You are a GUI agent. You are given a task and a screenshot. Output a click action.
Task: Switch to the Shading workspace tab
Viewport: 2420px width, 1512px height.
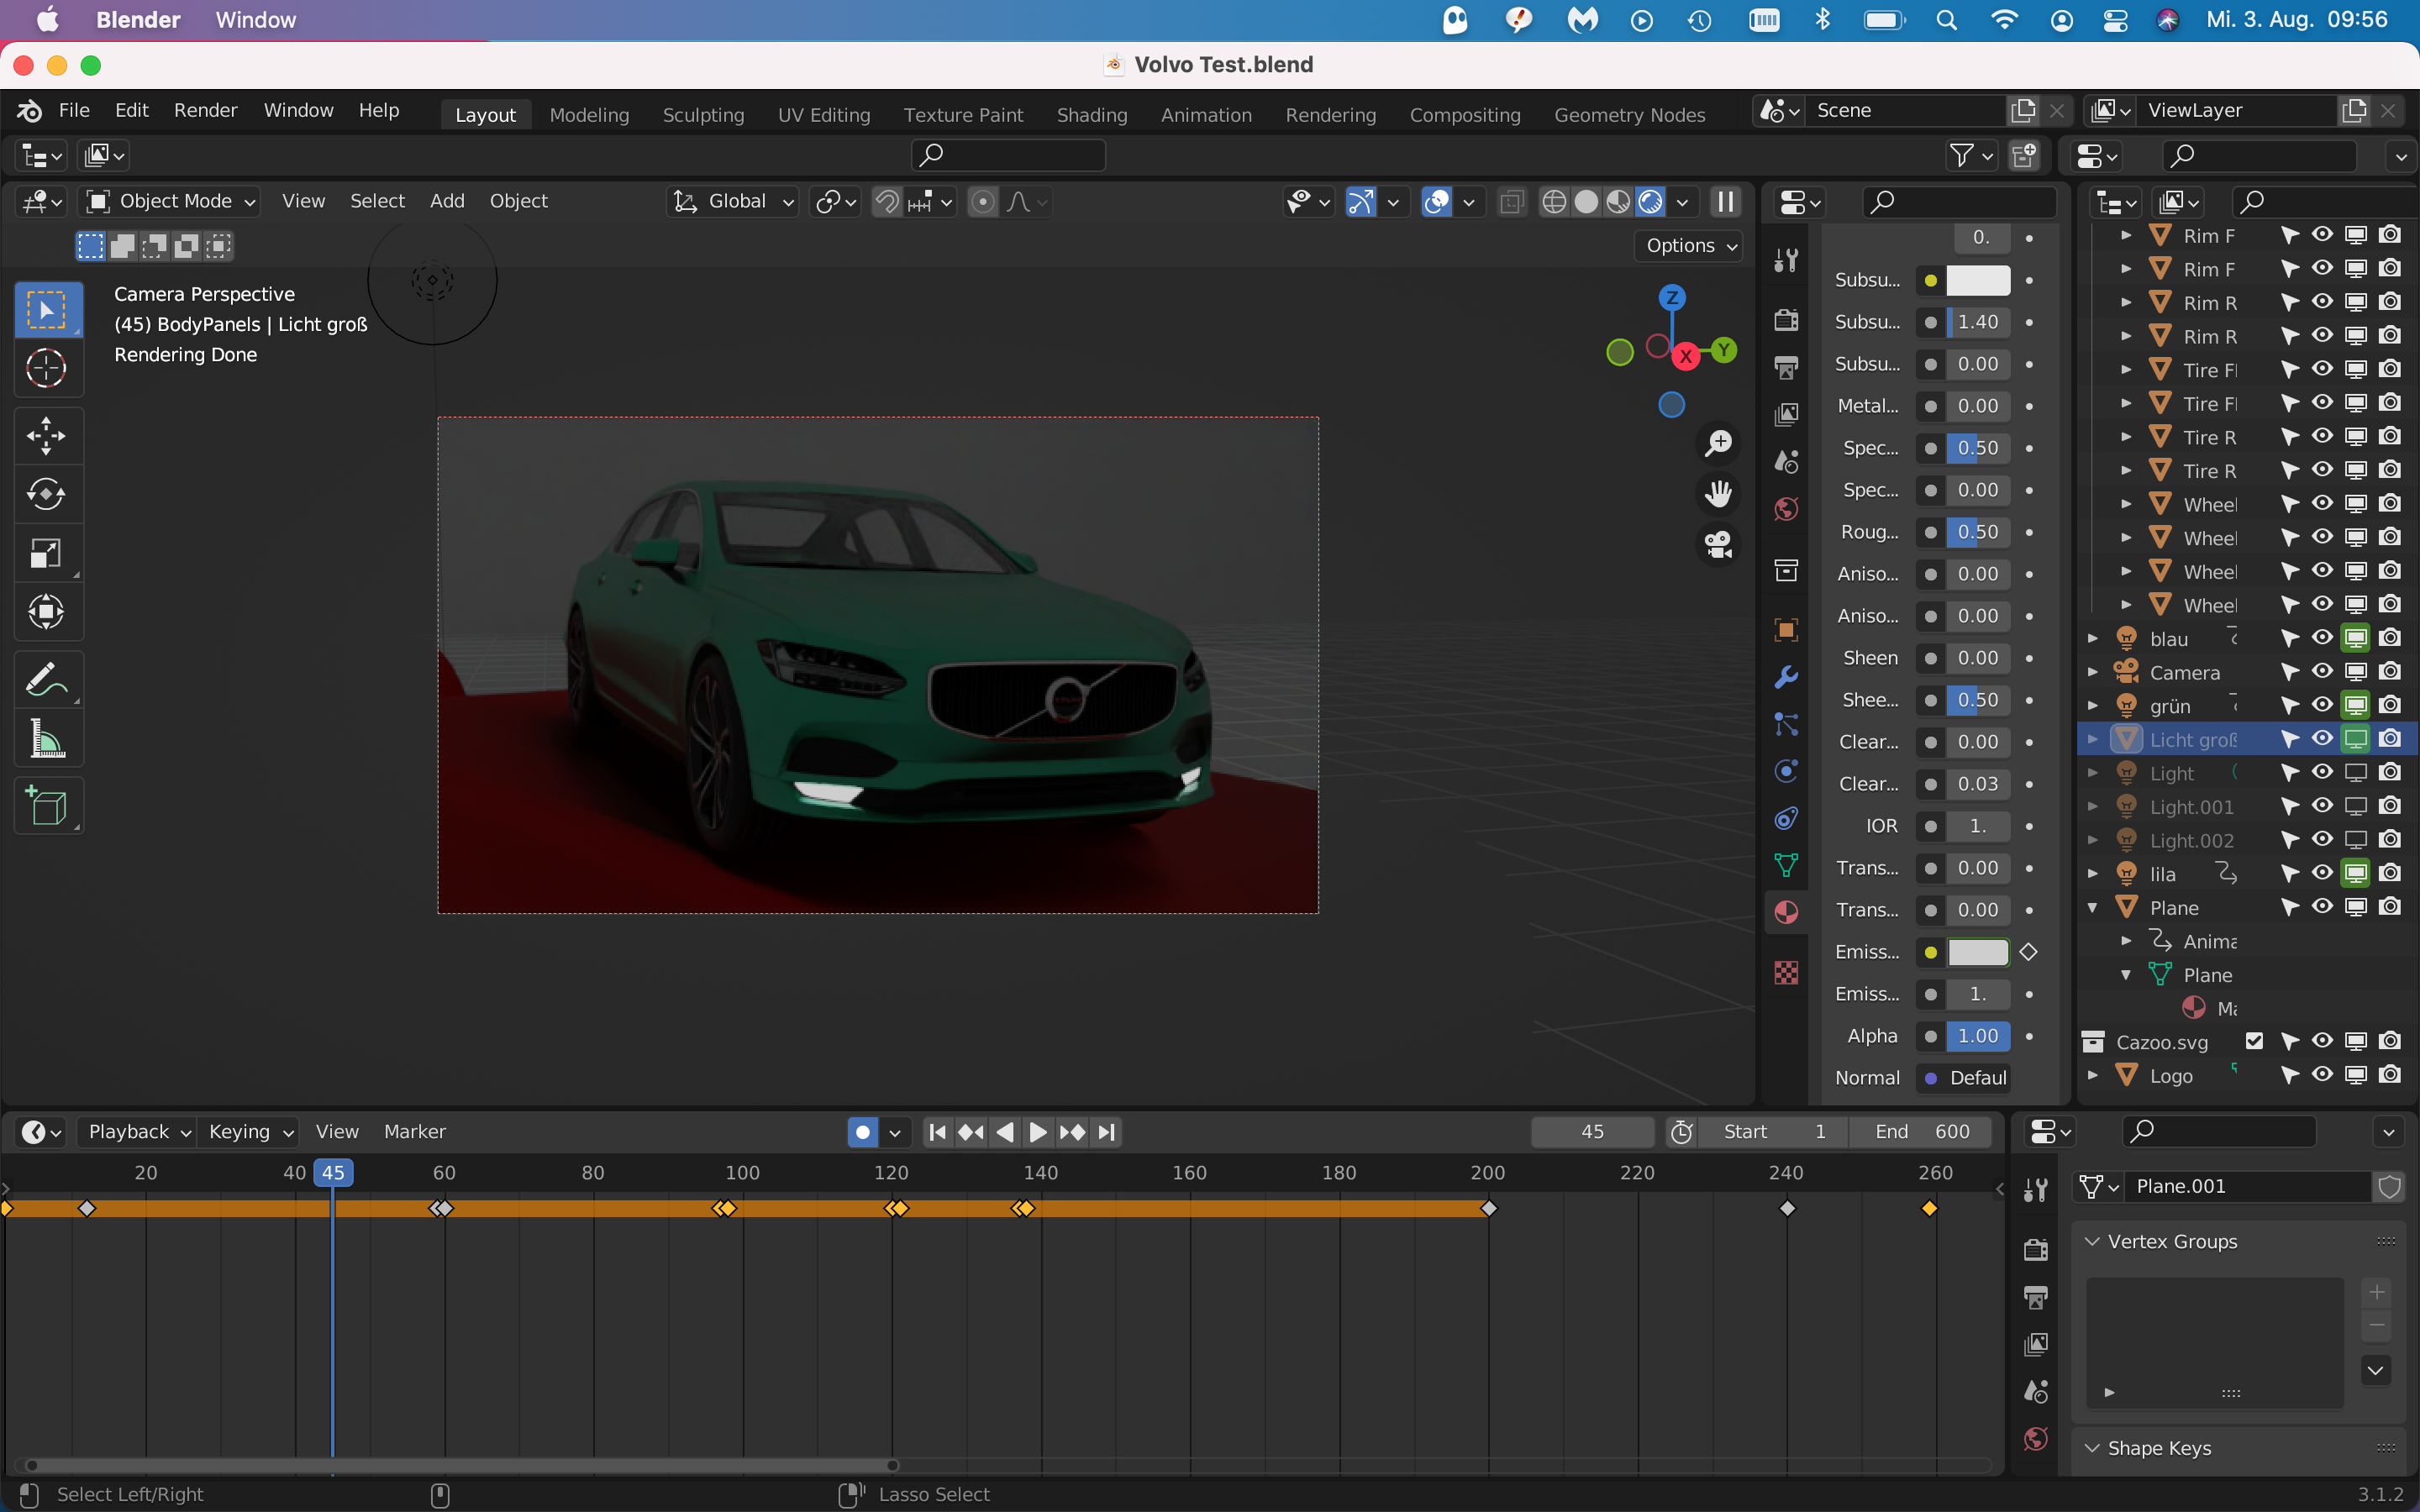1091,115
